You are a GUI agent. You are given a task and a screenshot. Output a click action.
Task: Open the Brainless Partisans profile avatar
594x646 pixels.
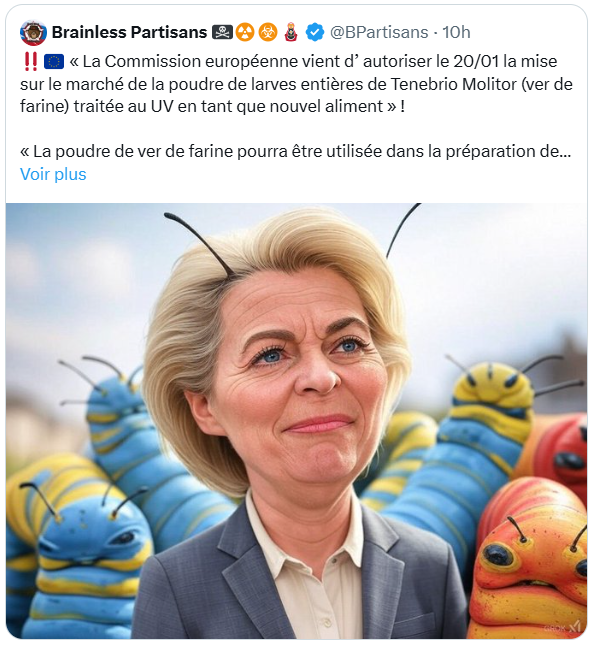click(33, 32)
